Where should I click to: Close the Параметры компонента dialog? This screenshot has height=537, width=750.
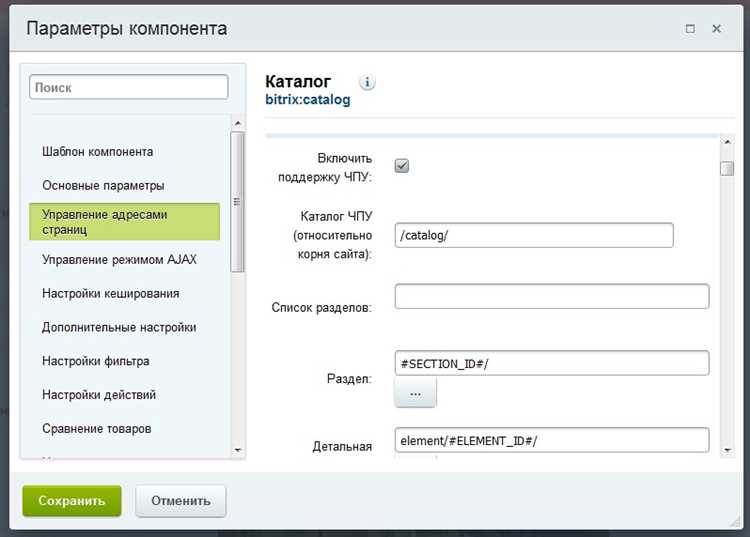point(717,29)
